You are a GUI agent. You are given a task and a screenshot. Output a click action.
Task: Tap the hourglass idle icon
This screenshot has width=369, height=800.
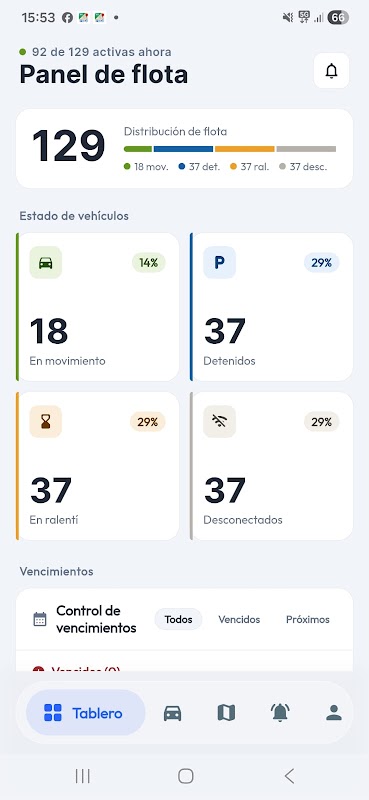[x=46, y=421]
